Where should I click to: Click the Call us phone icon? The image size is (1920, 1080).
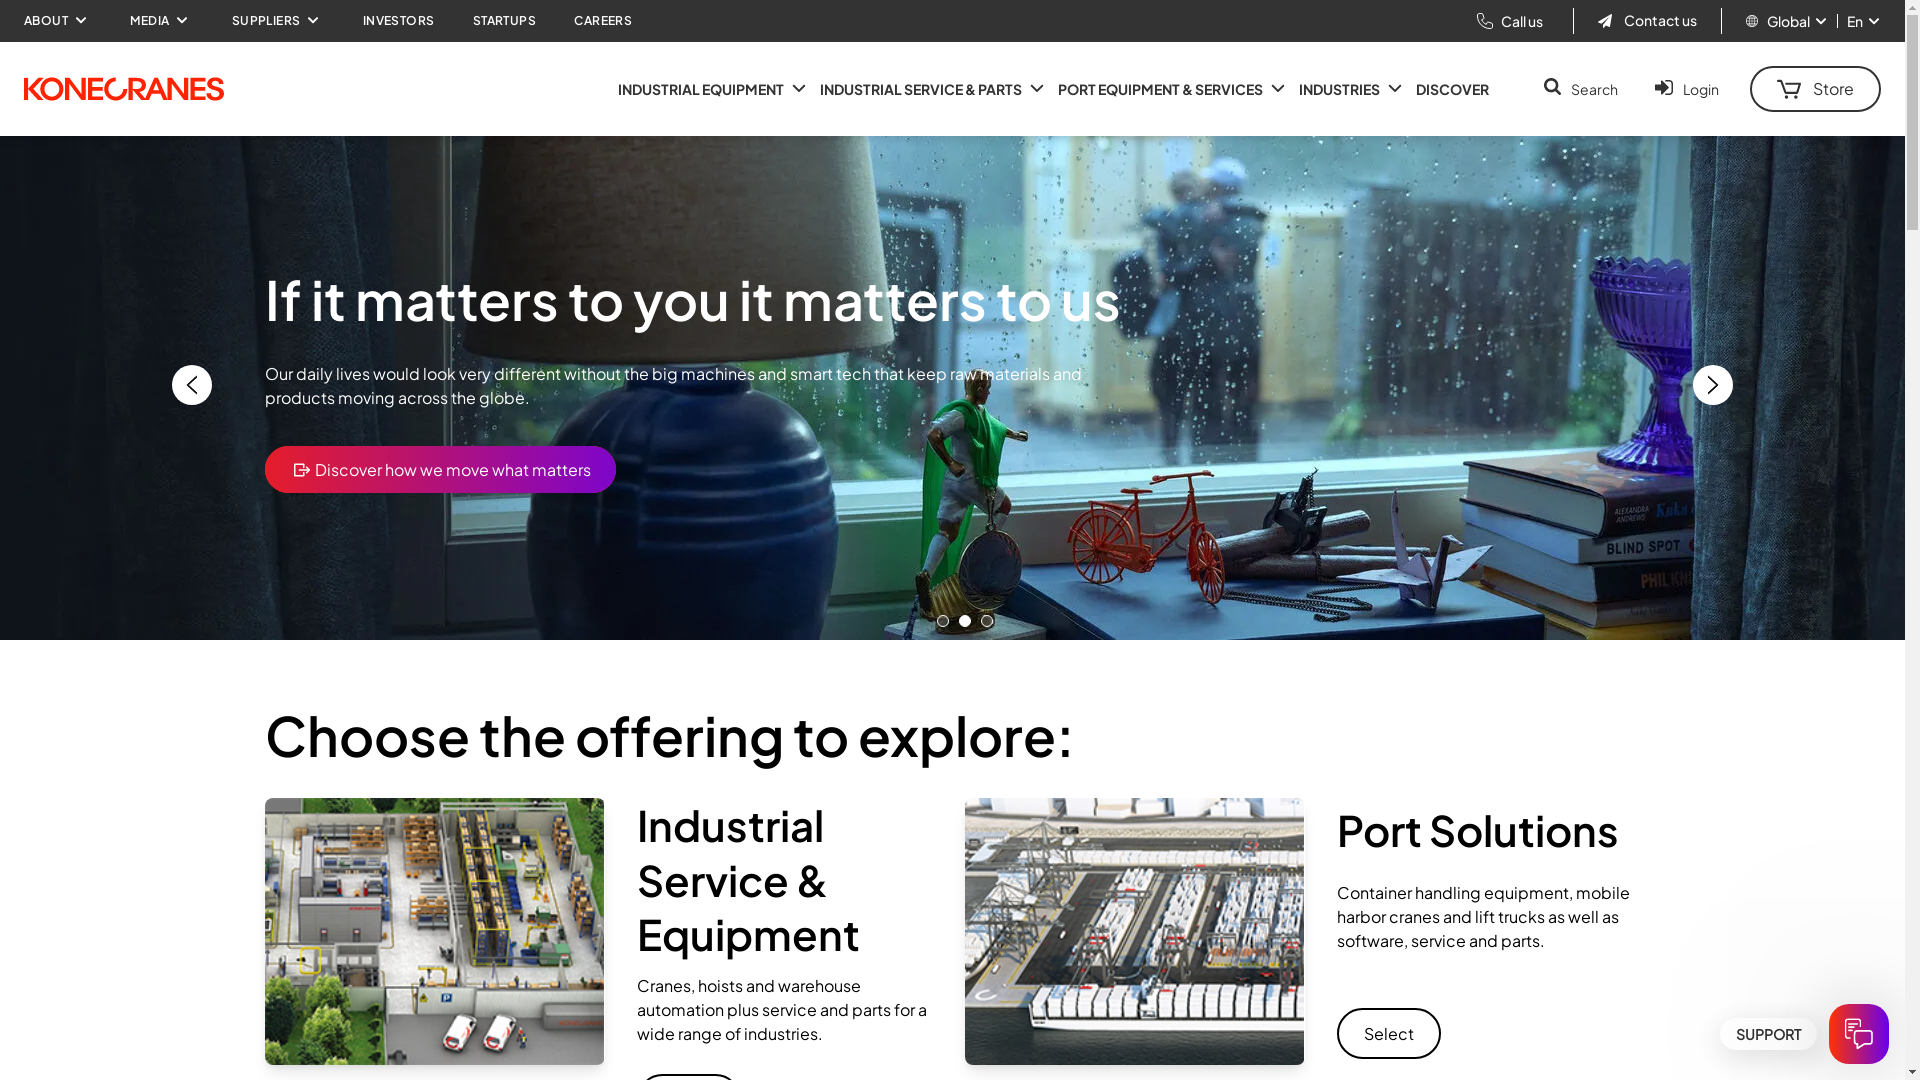1485,21
